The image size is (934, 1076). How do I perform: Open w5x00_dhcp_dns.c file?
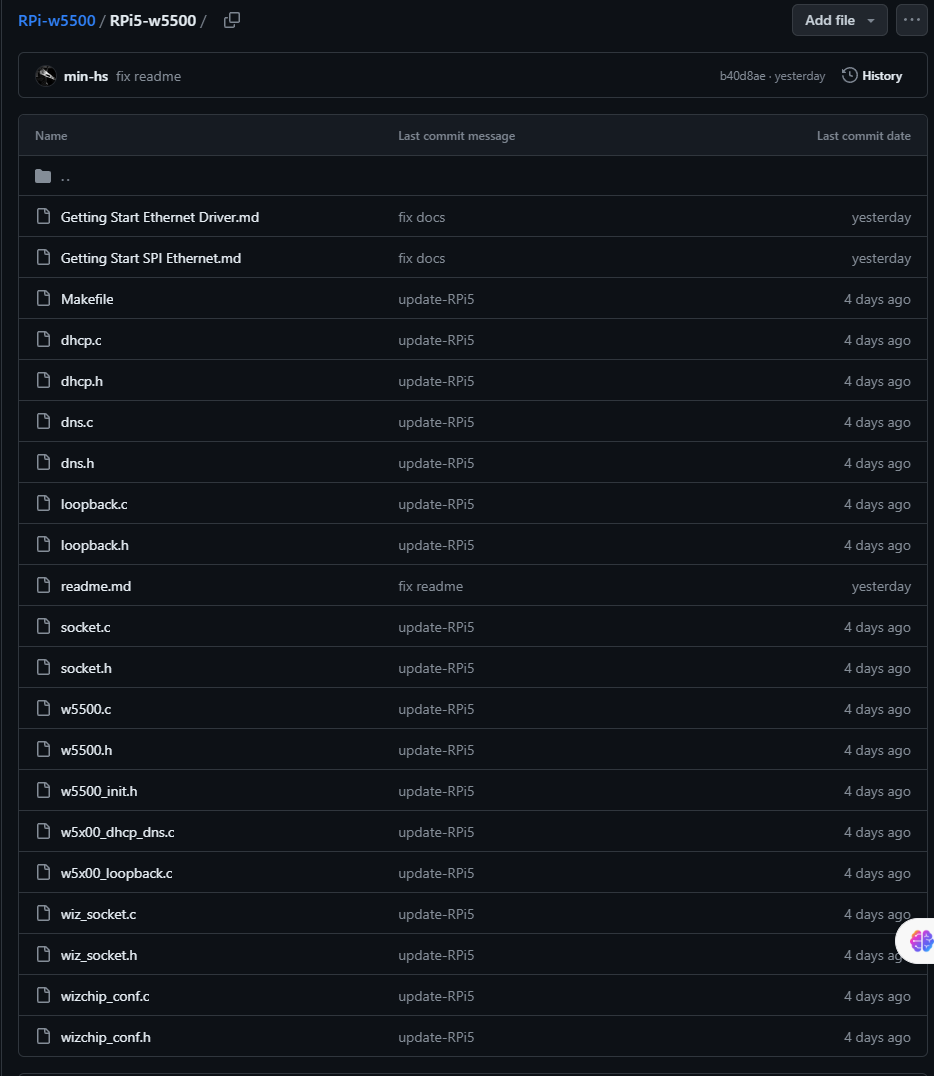(x=117, y=832)
